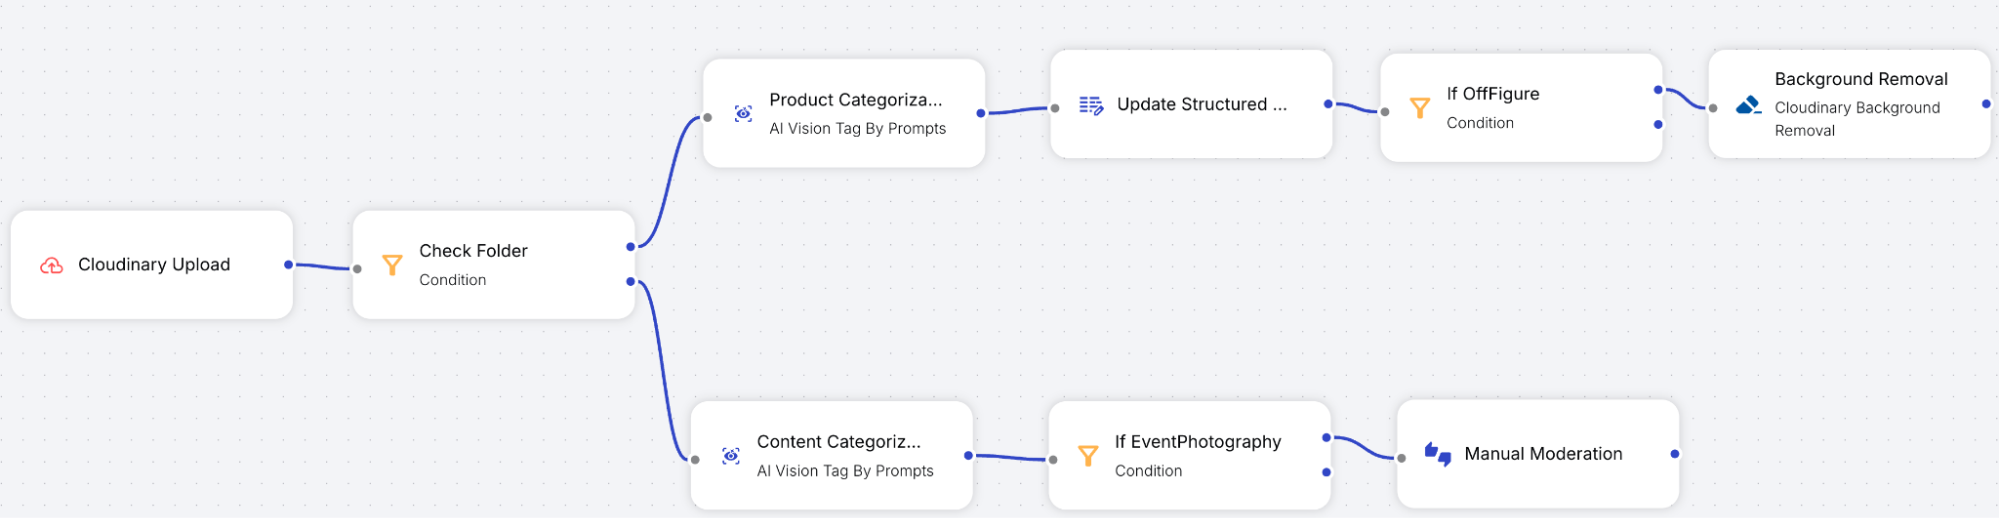Screen dimensions: 1999x519
Task: Click the If EventPhotography funnel icon
Action: click(1088, 456)
